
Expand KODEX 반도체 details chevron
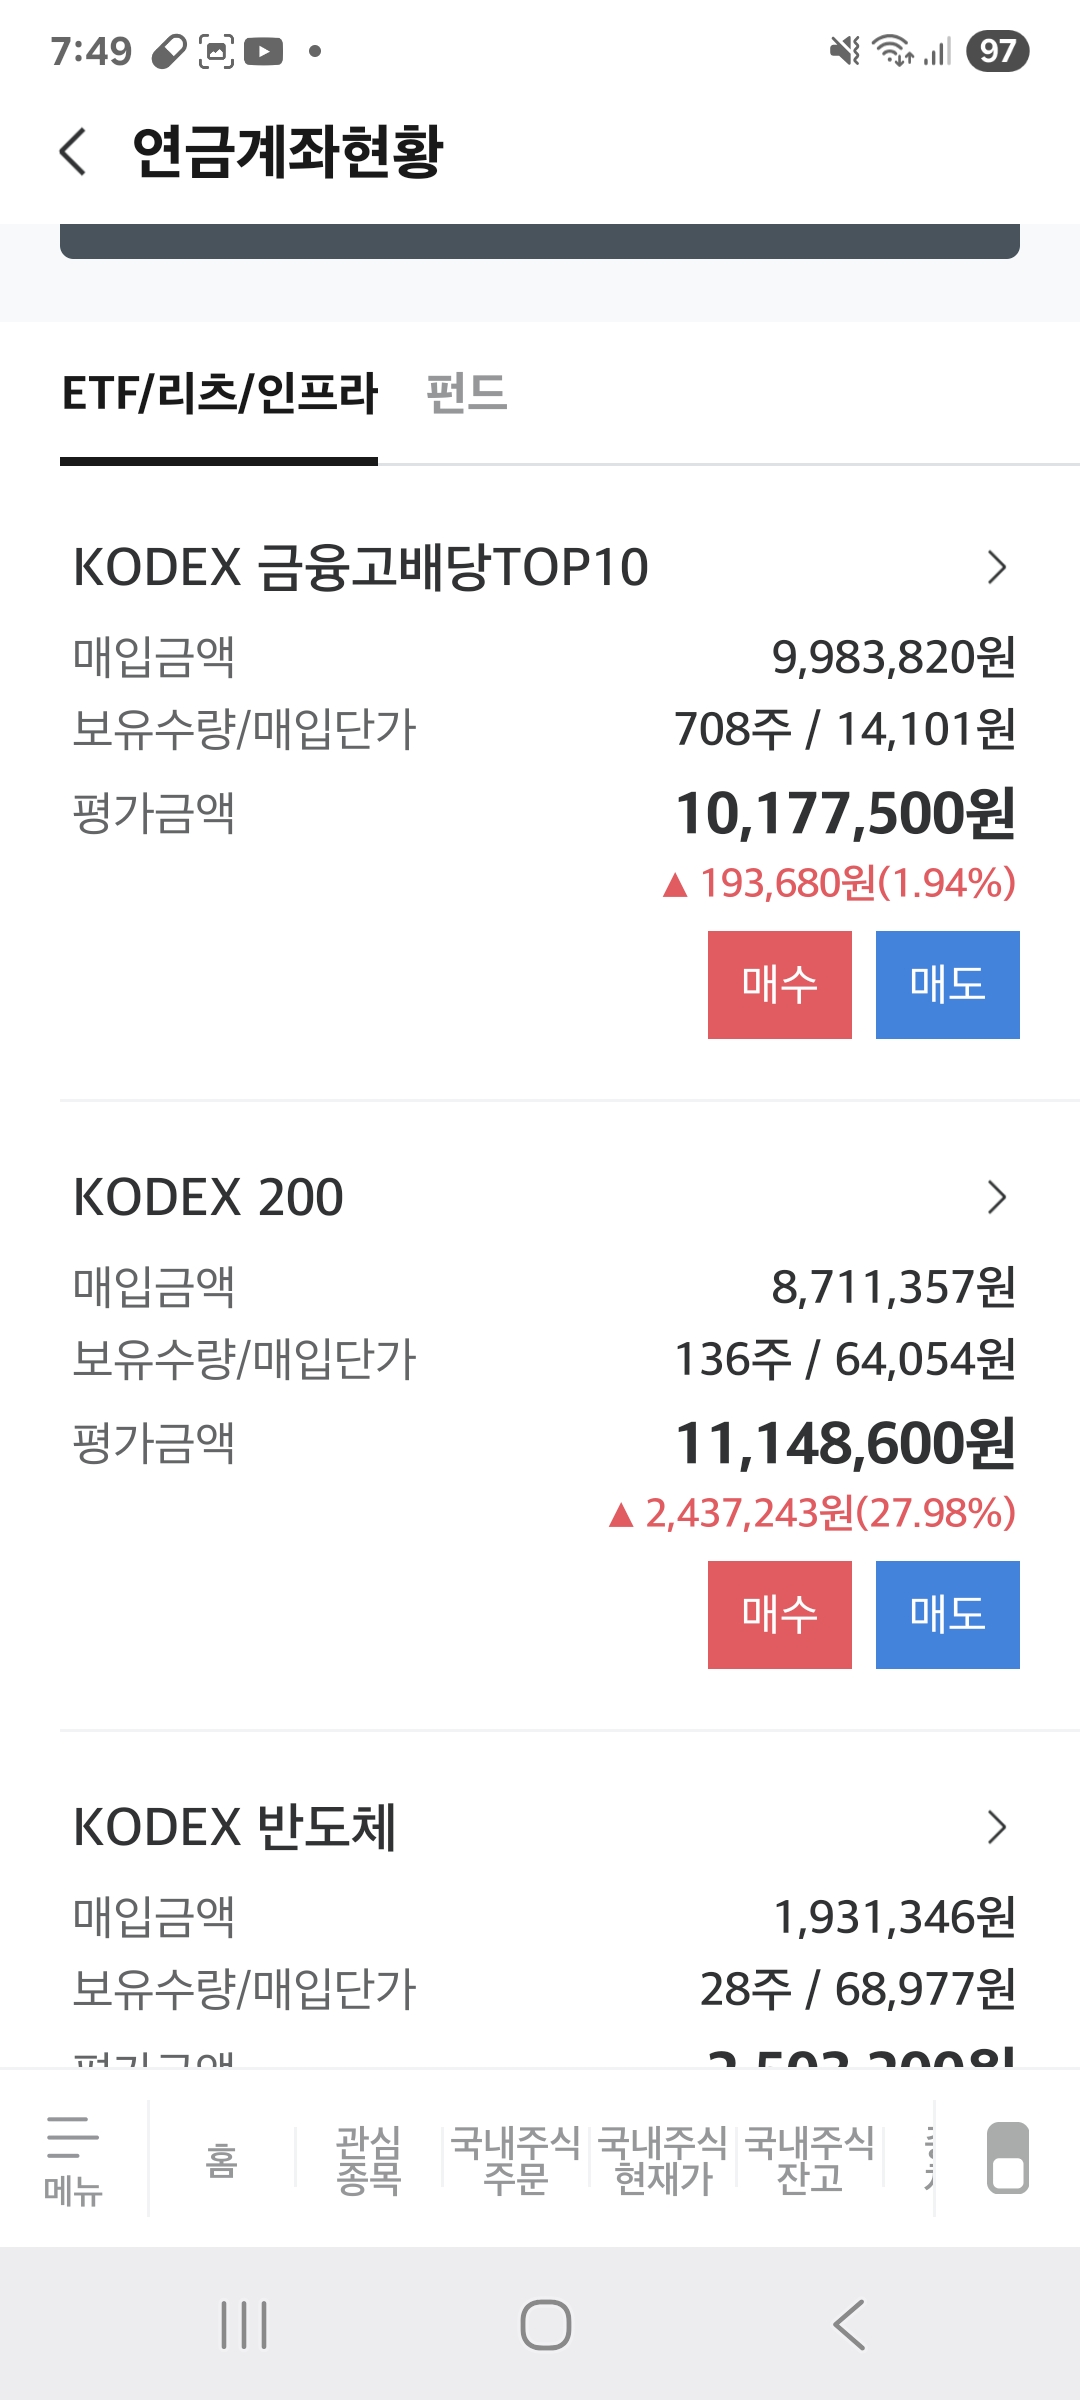pos(996,1827)
